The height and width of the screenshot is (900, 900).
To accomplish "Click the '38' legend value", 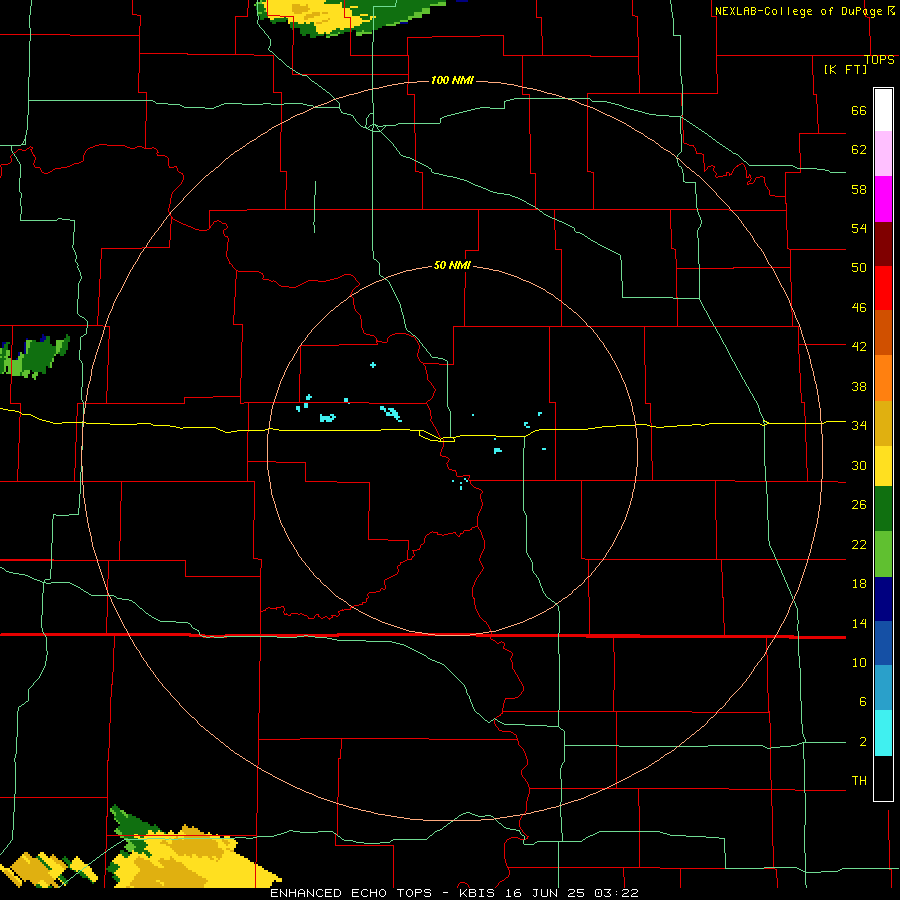I will (x=859, y=386).
